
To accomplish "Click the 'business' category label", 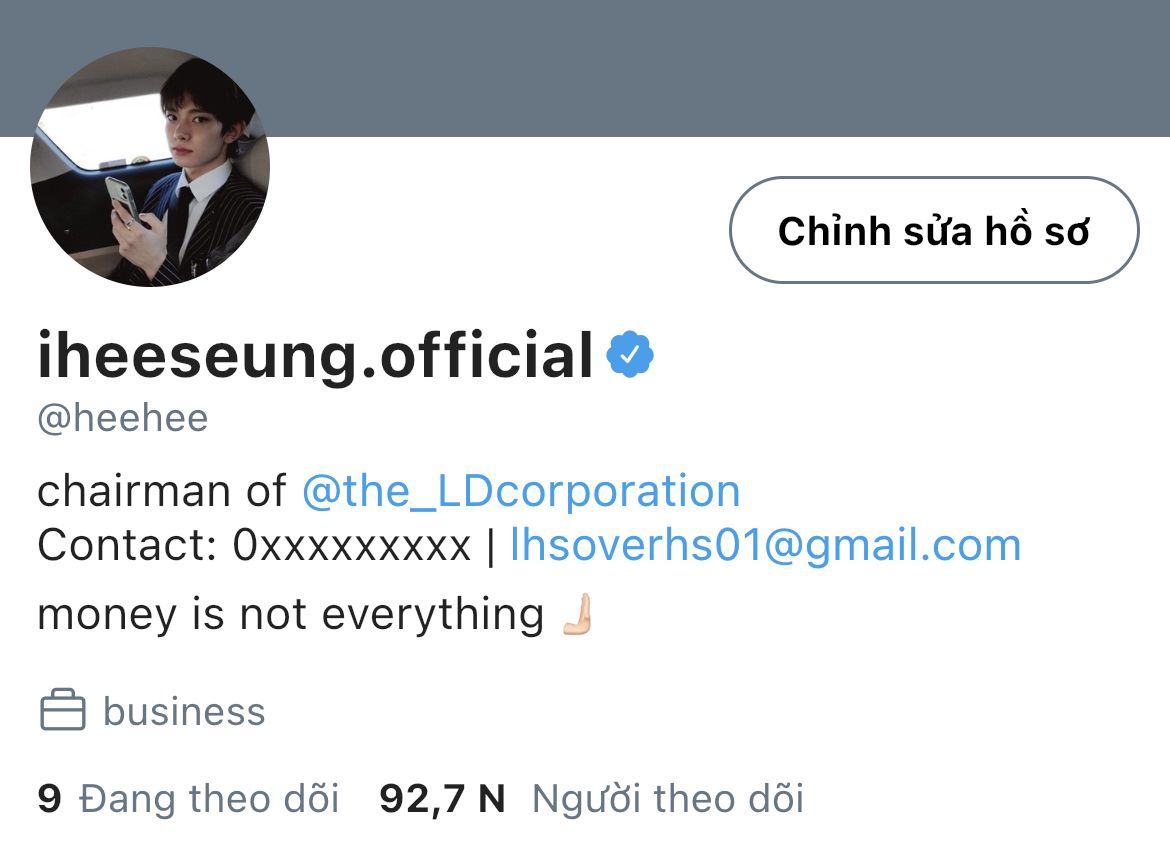I will tap(184, 711).
